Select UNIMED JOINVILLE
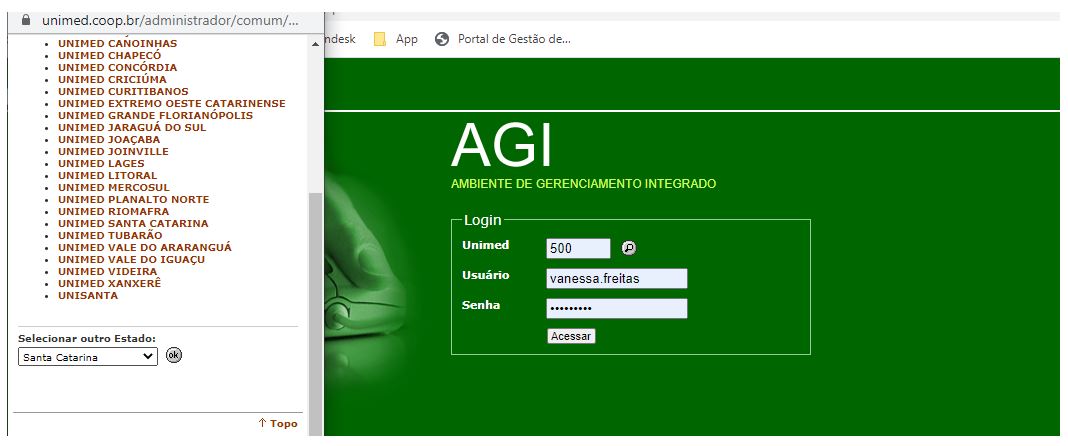Viewport: 1068px width, 446px height. [113, 151]
